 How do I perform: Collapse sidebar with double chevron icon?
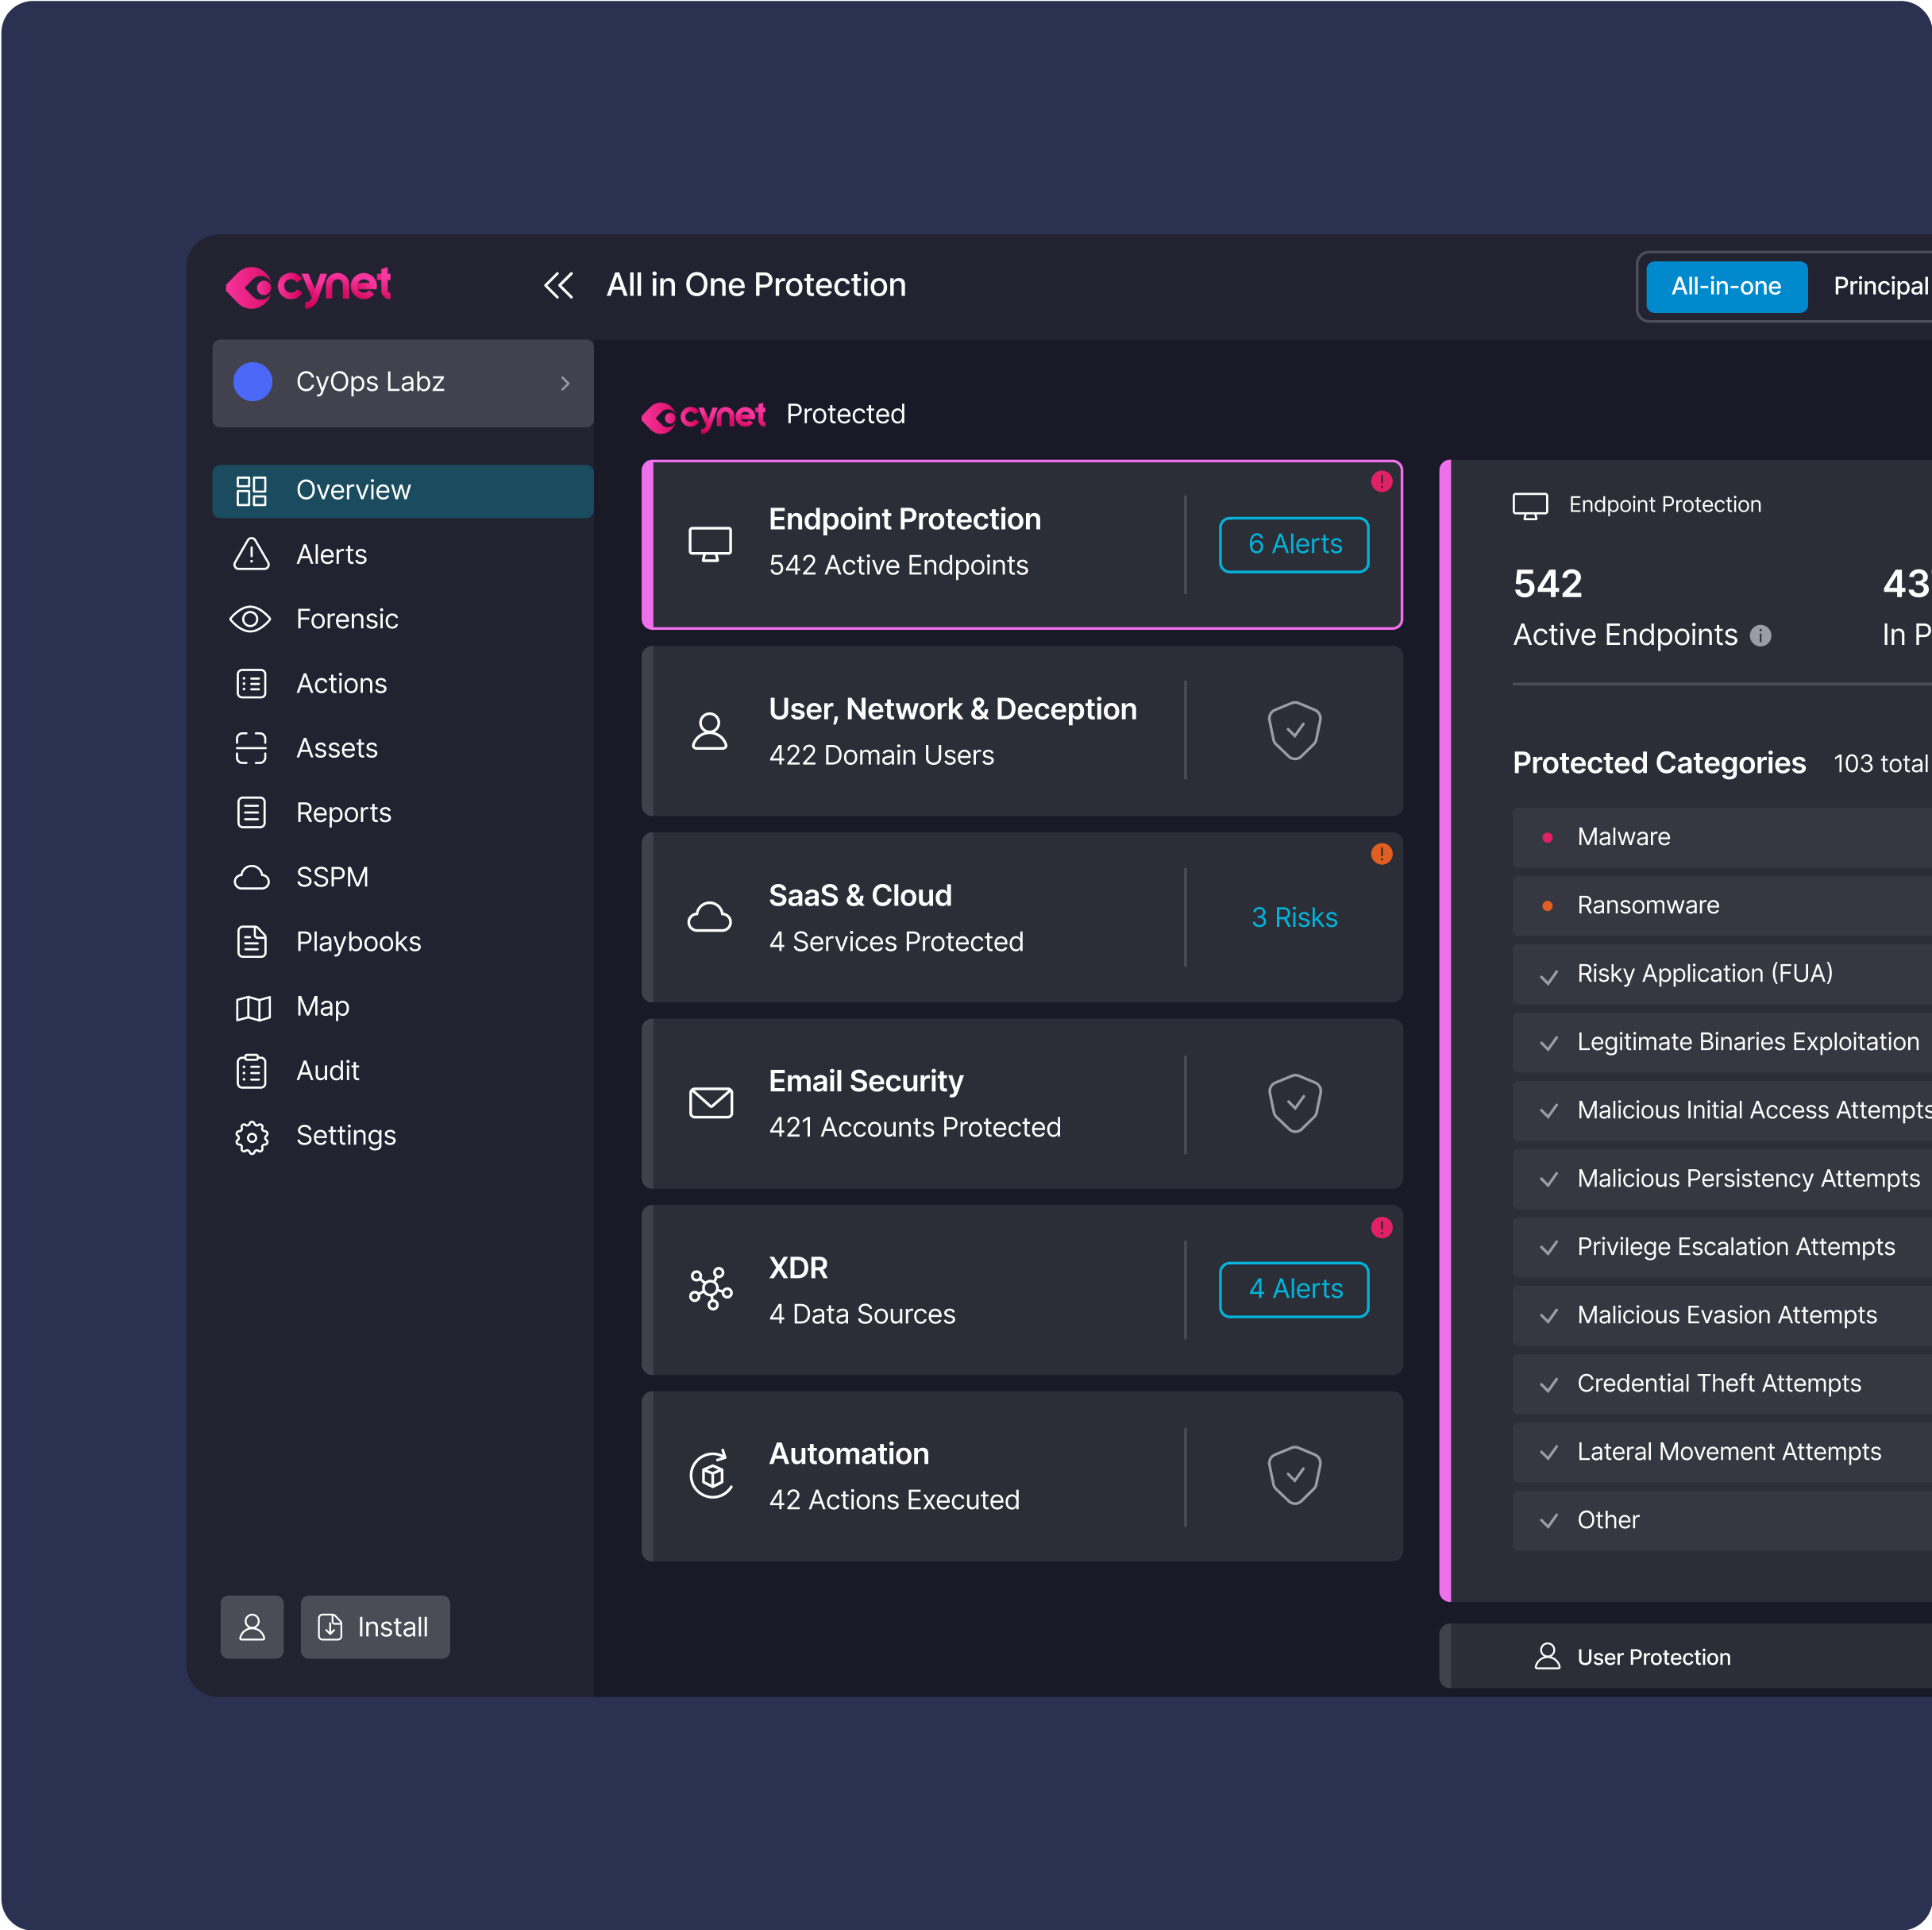(558, 286)
